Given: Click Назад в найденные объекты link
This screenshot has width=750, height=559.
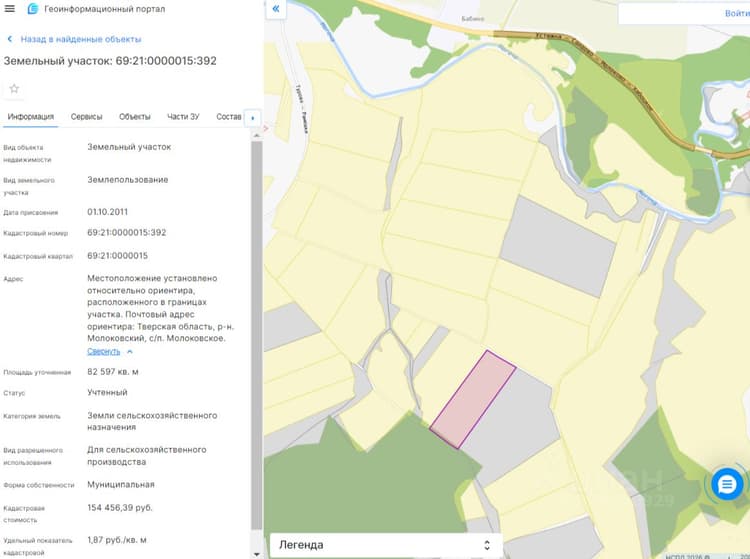Looking at the screenshot, I should tap(81, 39).
